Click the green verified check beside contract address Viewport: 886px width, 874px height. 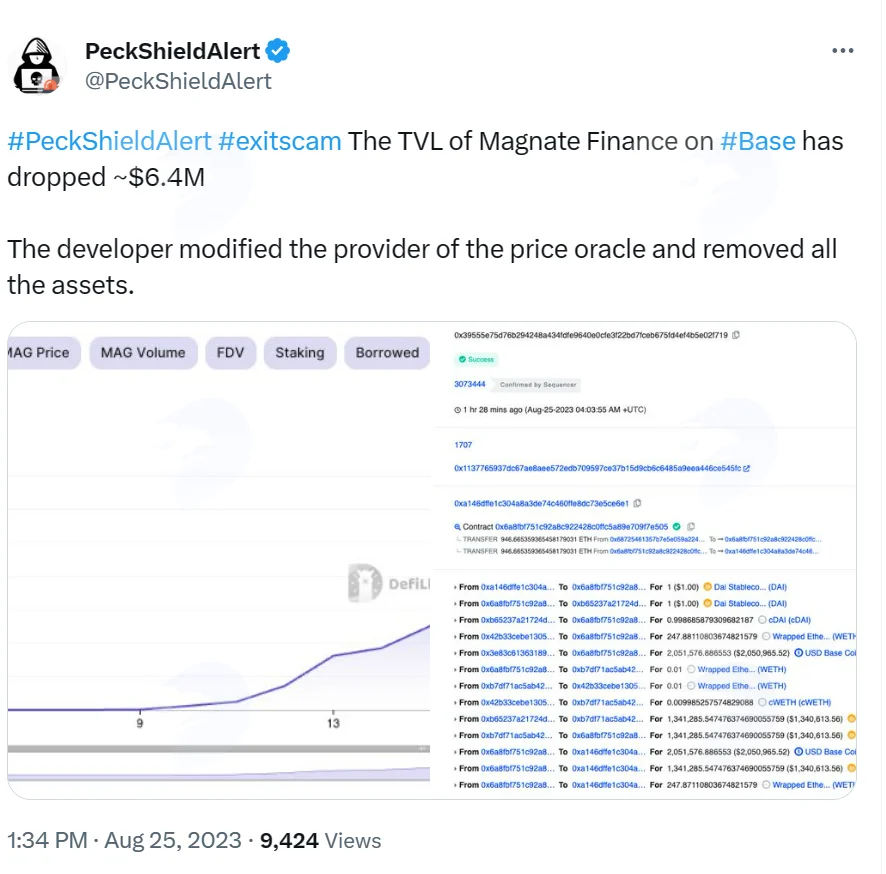click(676, 526)
